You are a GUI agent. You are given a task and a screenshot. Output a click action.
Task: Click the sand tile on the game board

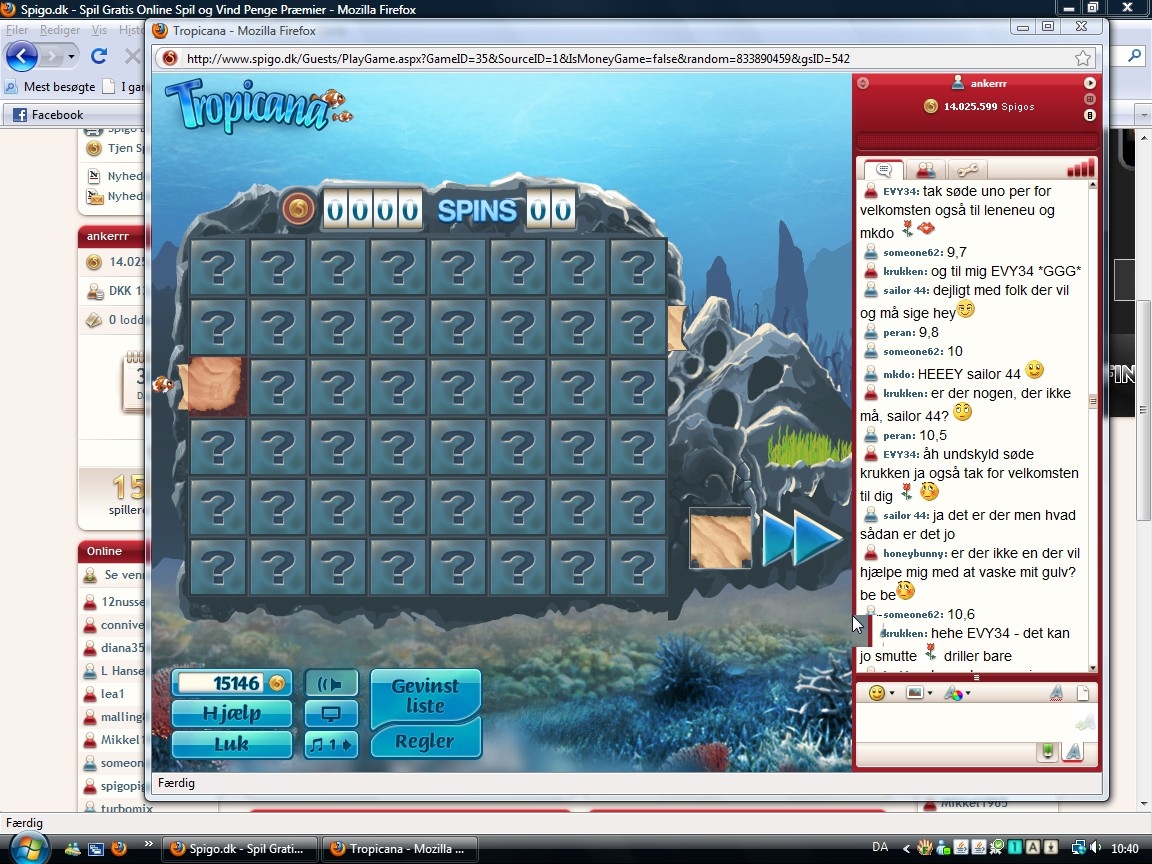(217, 386)
